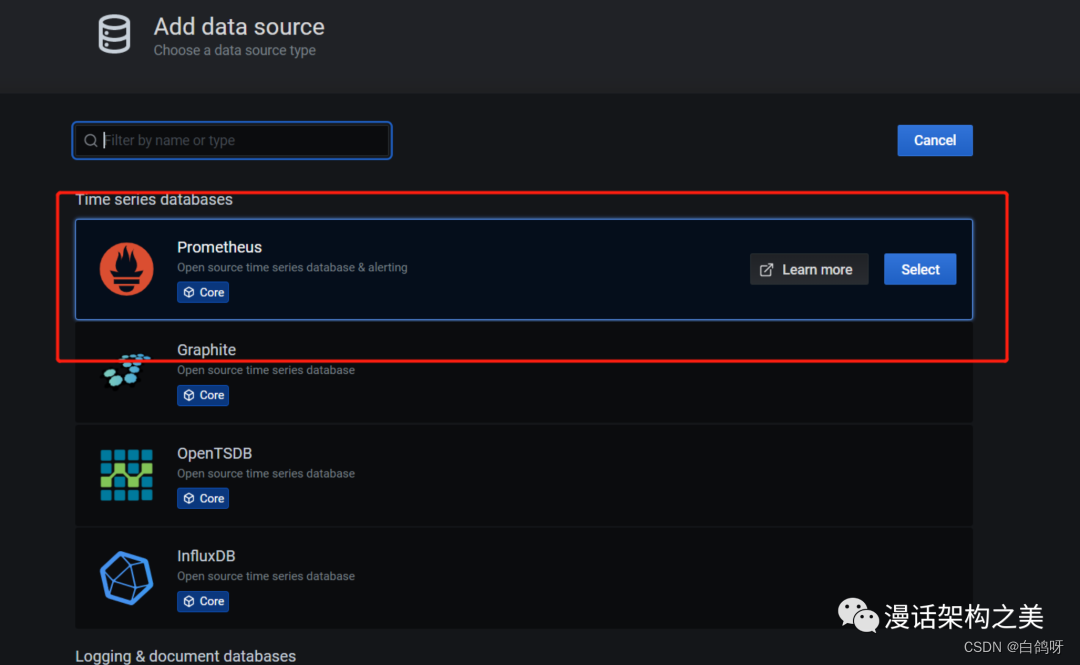Viewport: 1080px width, 665px height.
Task: Click the Core badge under Graphite
Action: 203,395
